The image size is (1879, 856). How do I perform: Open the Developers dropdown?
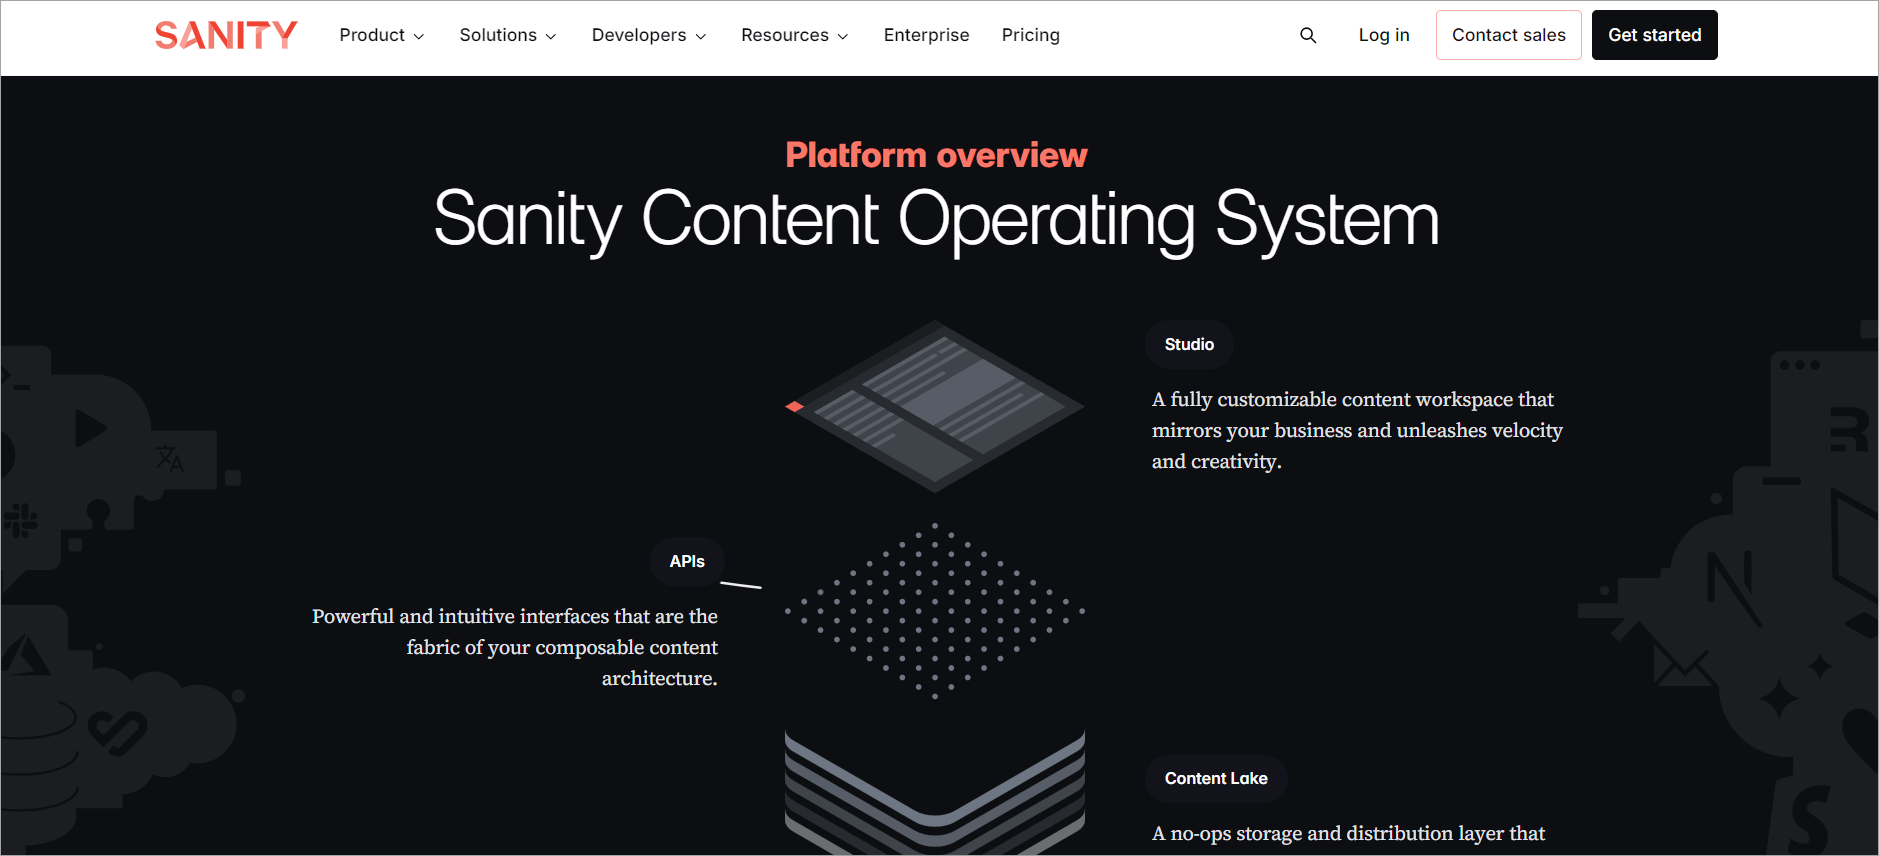tap(649, 35)
